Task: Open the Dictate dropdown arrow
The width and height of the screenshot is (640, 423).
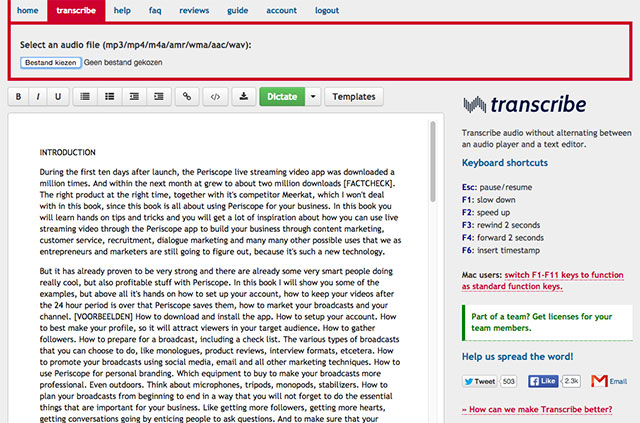Action: click(313, 97)
